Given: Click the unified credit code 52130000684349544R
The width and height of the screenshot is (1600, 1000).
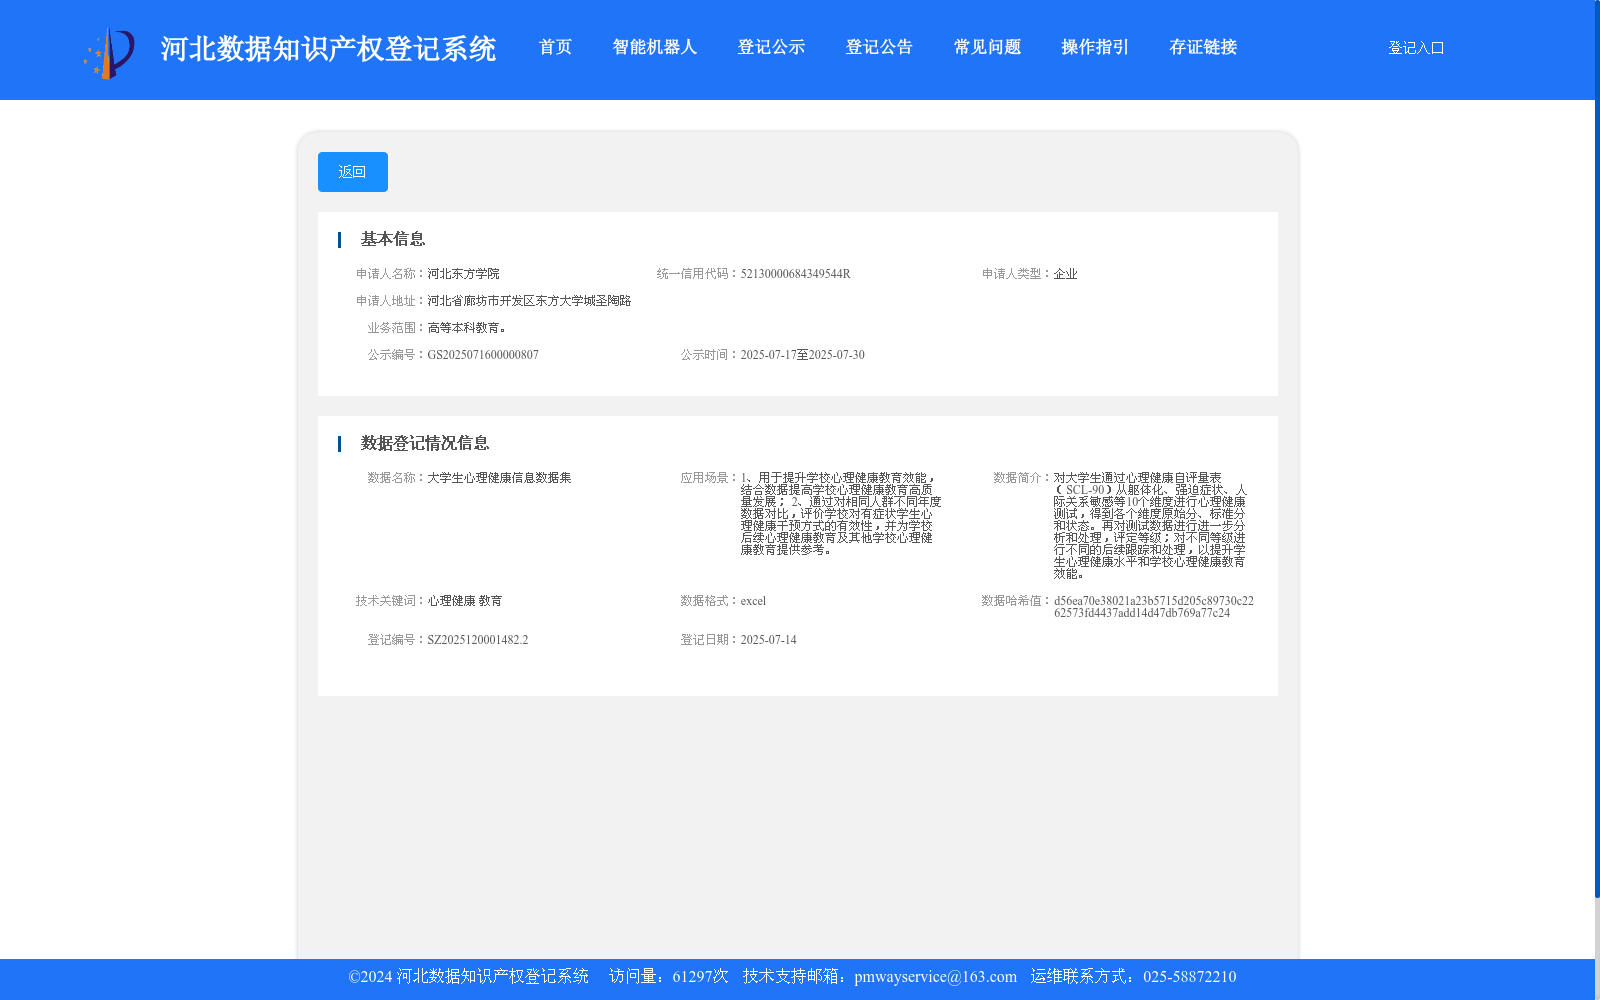Looking at the screenshot, I should (x=794, y=272).
